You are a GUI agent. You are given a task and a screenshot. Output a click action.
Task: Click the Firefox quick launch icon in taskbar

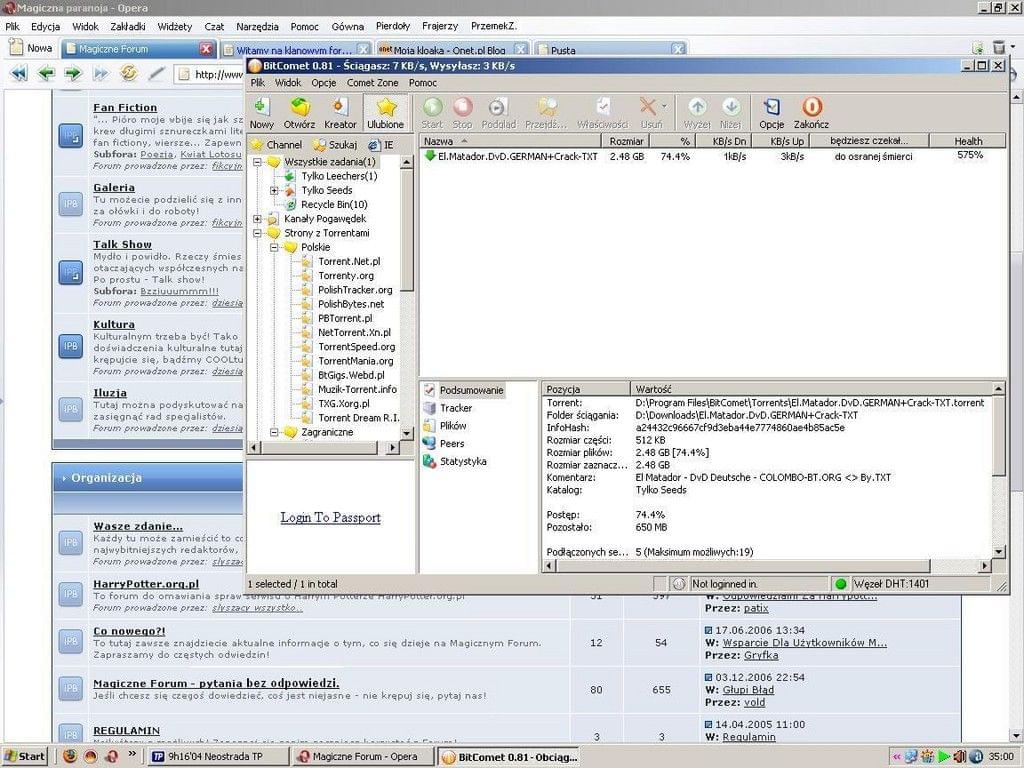tap(69, 756)
